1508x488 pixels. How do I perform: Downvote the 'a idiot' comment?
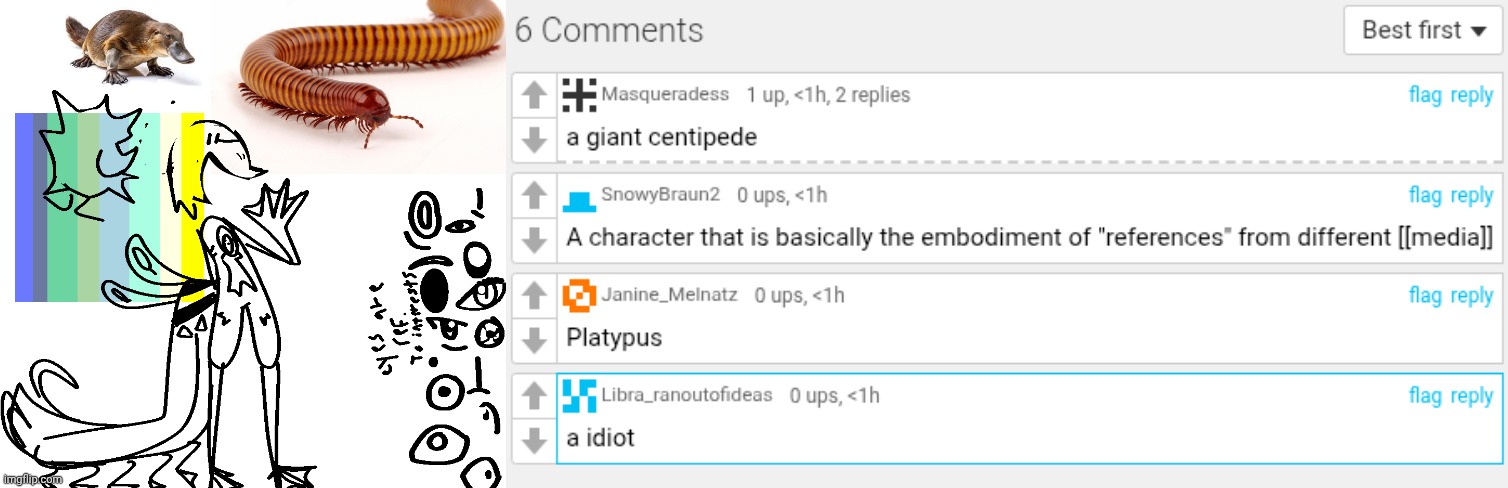tap(535, 439)
